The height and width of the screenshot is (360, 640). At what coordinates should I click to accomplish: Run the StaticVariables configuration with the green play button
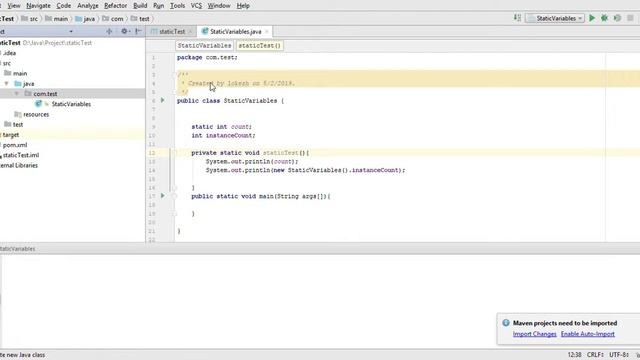pos(592,18)
